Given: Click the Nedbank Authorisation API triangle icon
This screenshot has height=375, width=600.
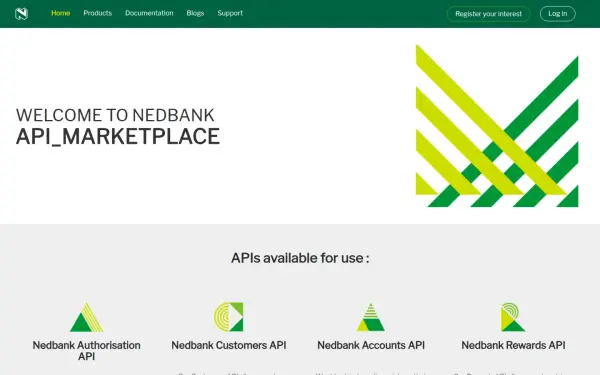Looking at the screenshot, I should point(86,317).
